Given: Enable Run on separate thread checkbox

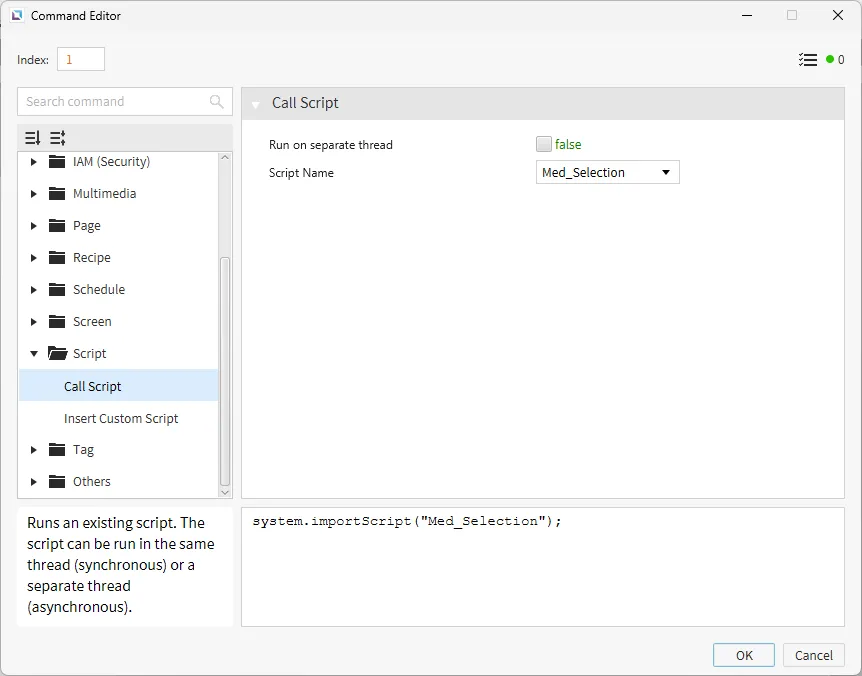Looking at the screenshot, I should point(544,144).
